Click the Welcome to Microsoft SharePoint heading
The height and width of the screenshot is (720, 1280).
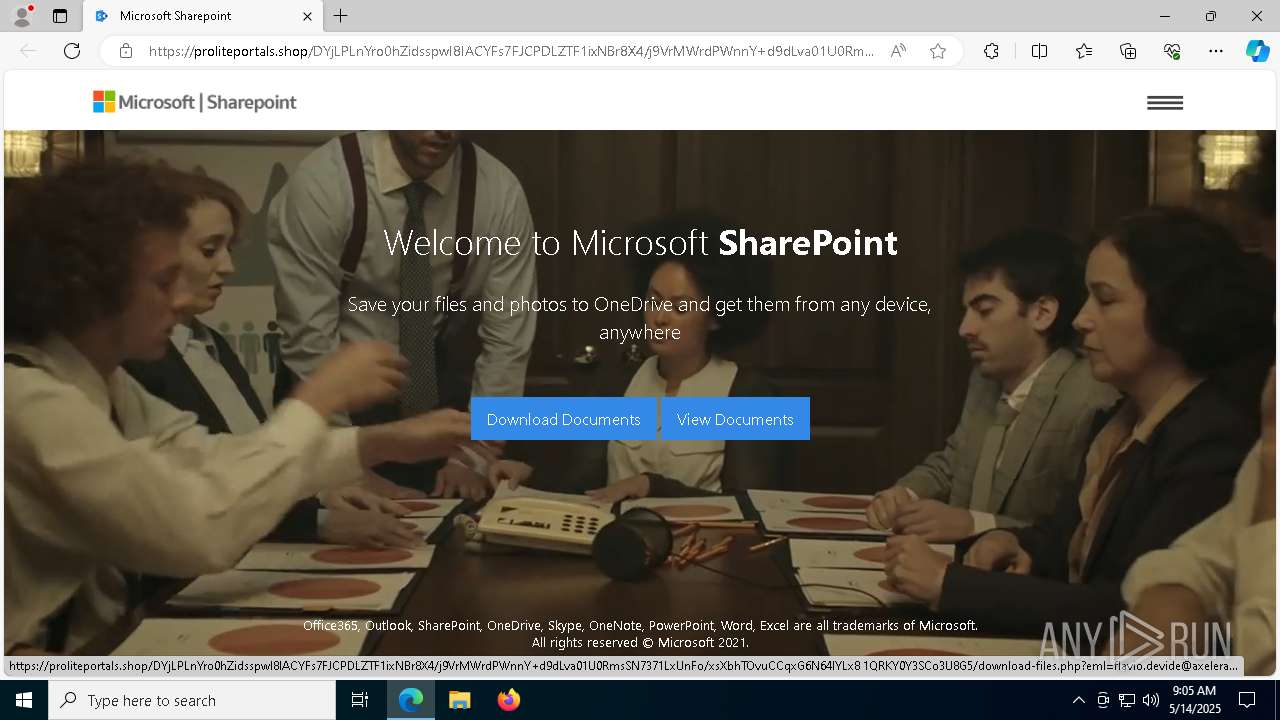coord(640,243)
